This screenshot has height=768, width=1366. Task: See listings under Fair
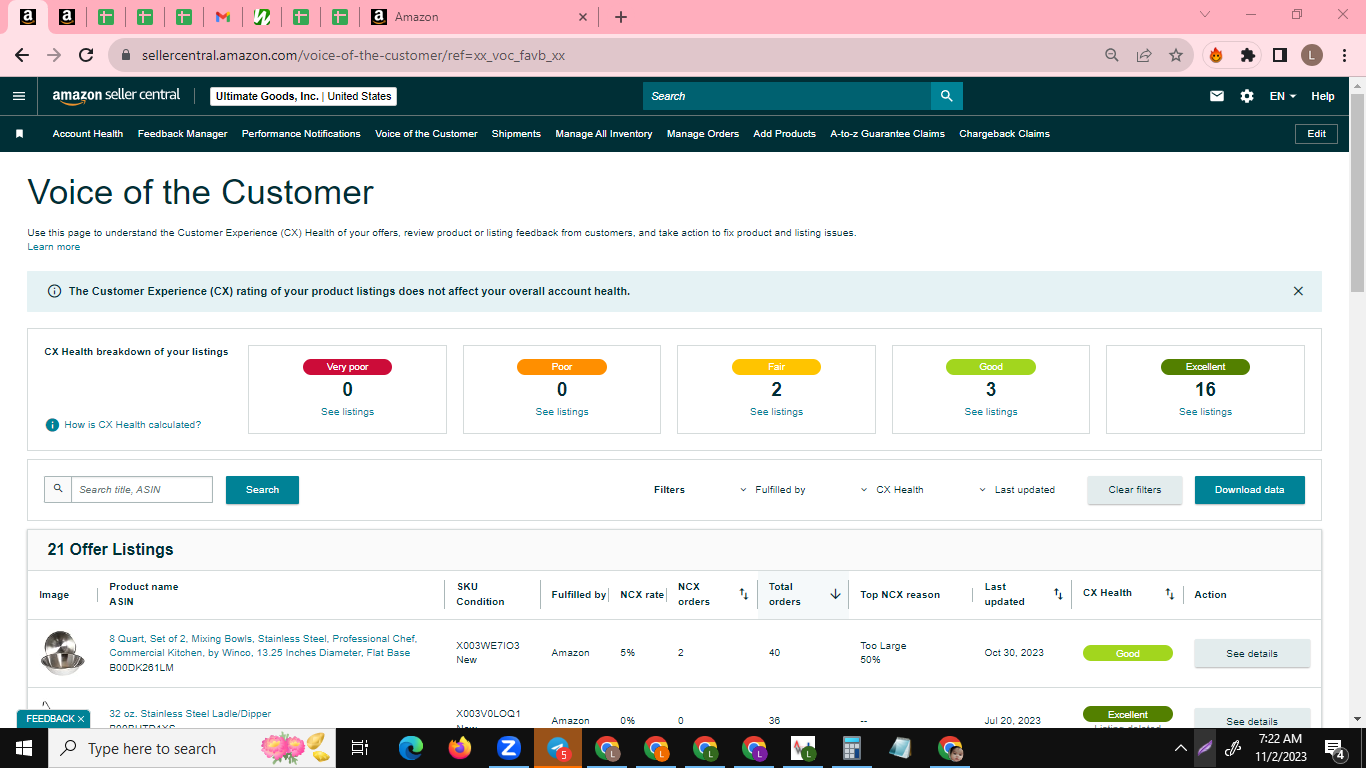776,412
